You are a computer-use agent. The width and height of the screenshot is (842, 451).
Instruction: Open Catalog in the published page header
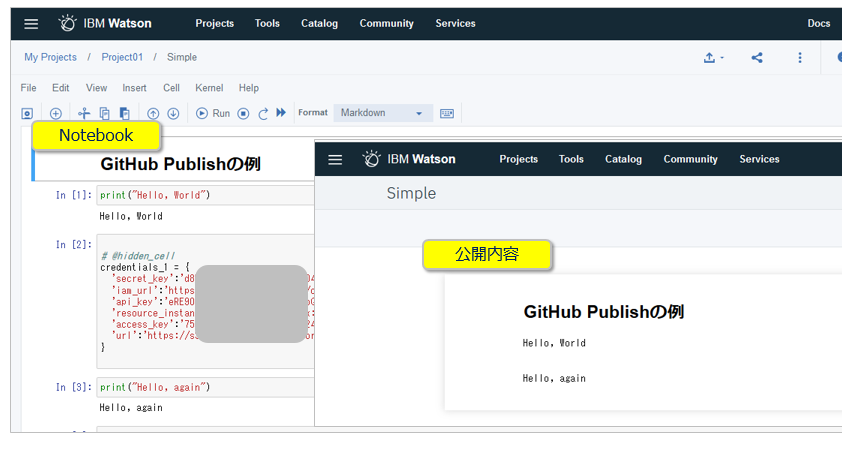623,159
